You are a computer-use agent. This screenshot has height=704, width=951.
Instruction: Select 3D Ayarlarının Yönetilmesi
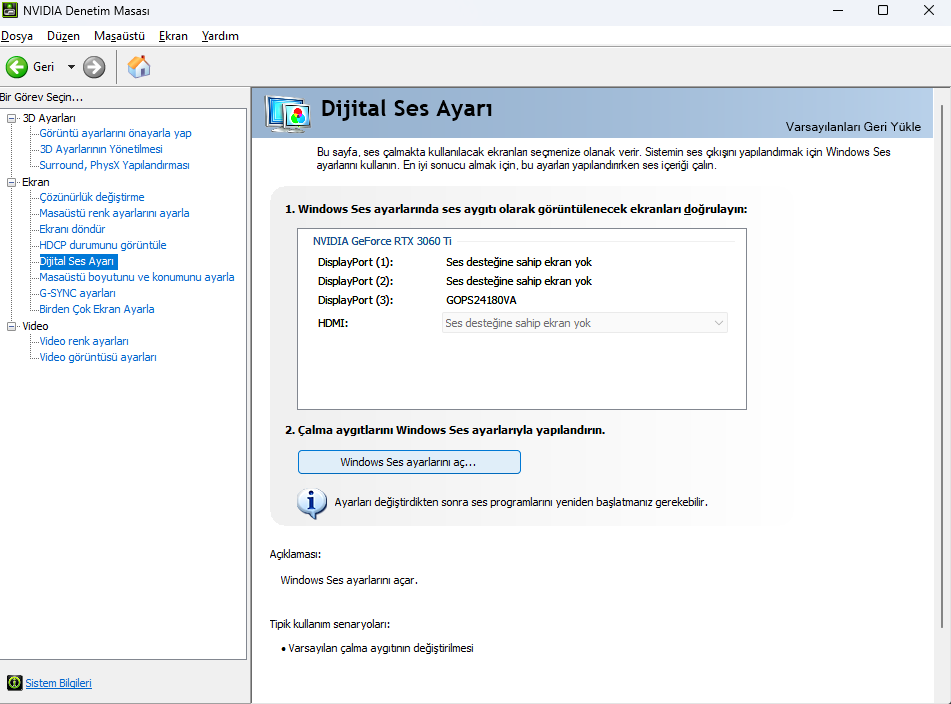pos(101,149)
